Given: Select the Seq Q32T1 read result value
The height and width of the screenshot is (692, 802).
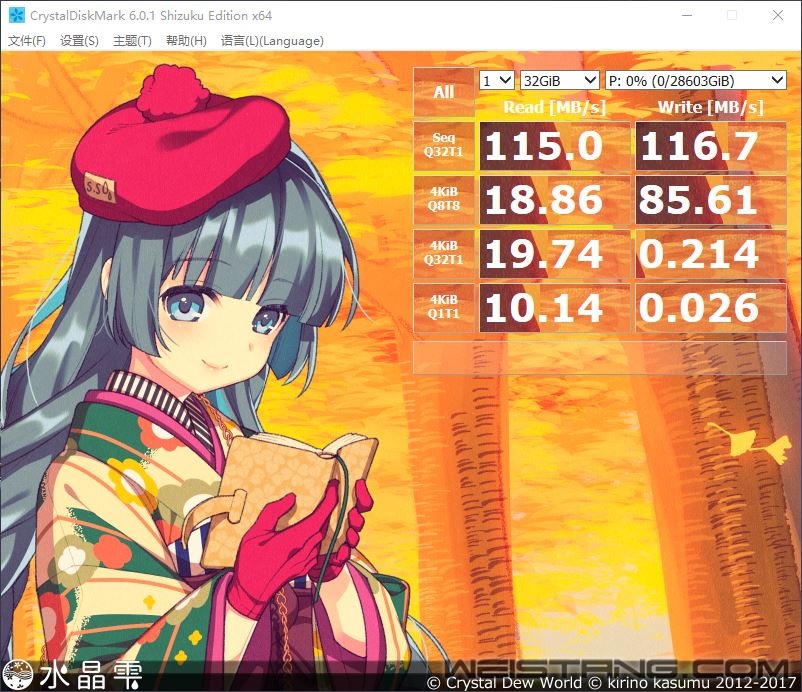Looking at the screenshot, I should click(x=554, y=146).
